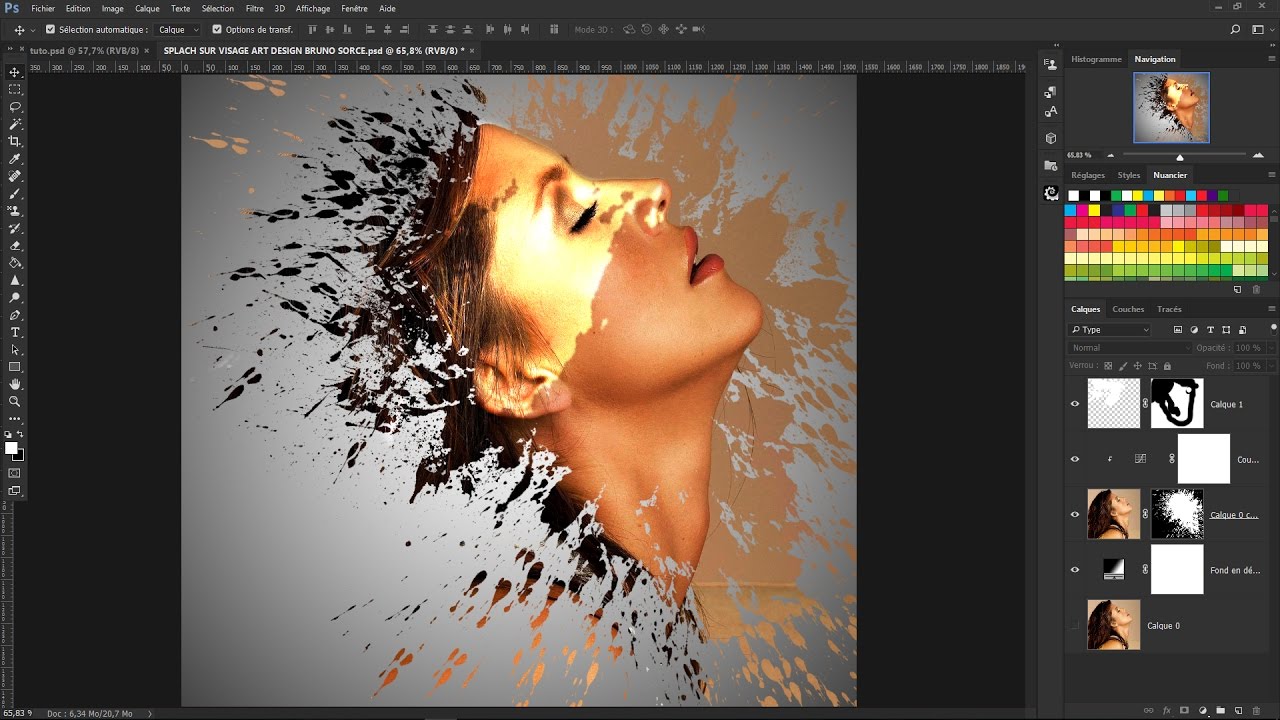
Task: Select the Zoom magnifier tool
Action: [15, 401]
